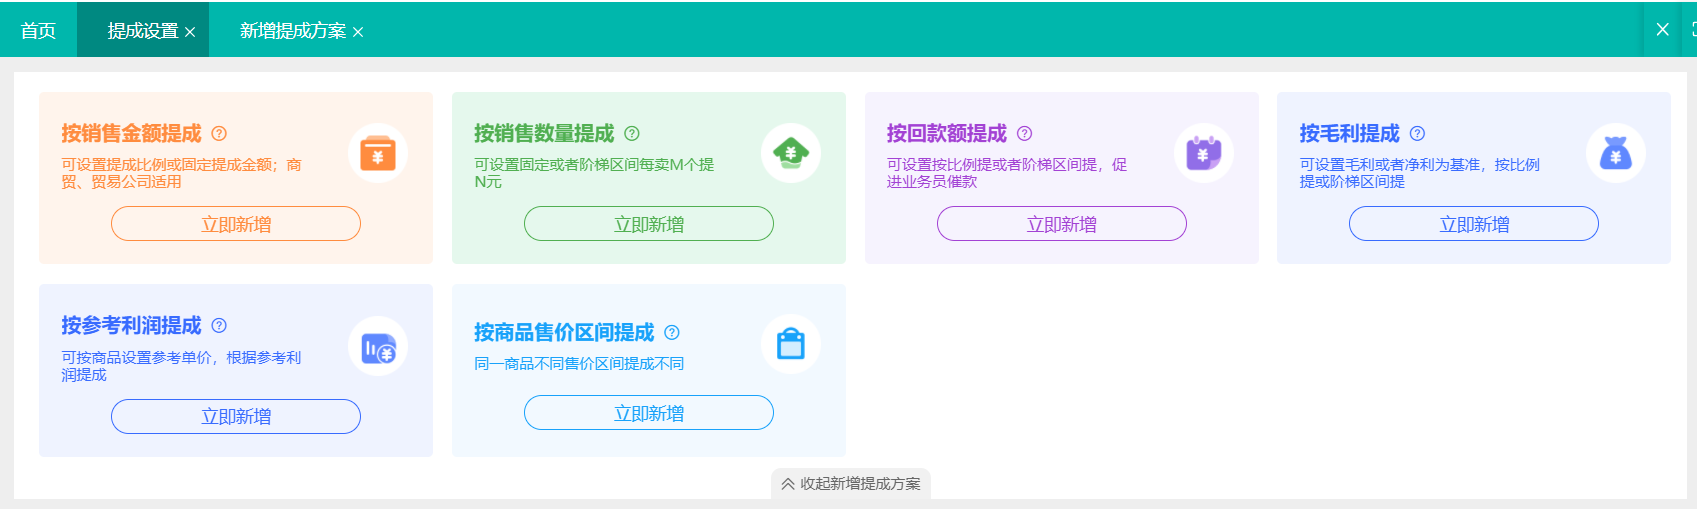Collapse the 收起新增提成方案 panel

(851, 484)
